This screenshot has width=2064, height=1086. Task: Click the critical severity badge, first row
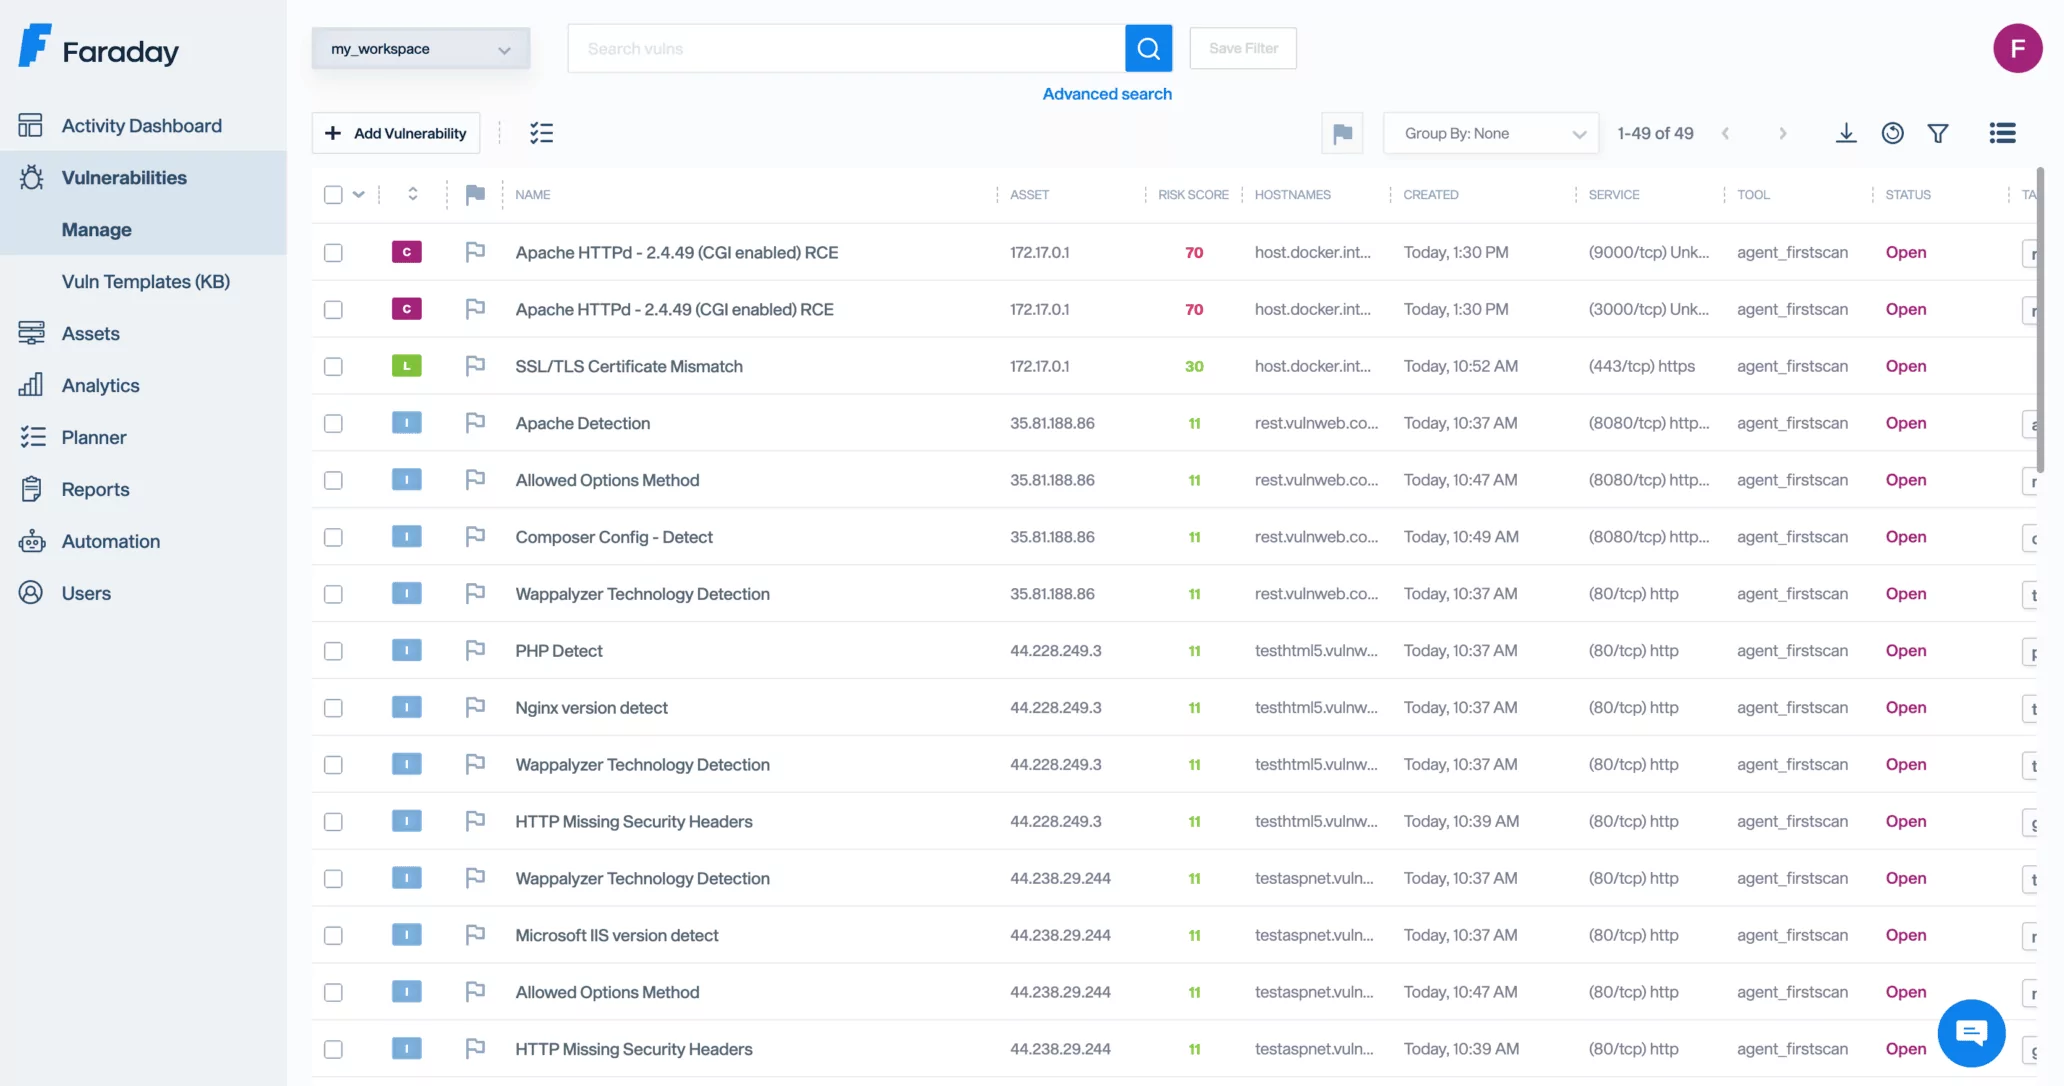pos(406,252)
